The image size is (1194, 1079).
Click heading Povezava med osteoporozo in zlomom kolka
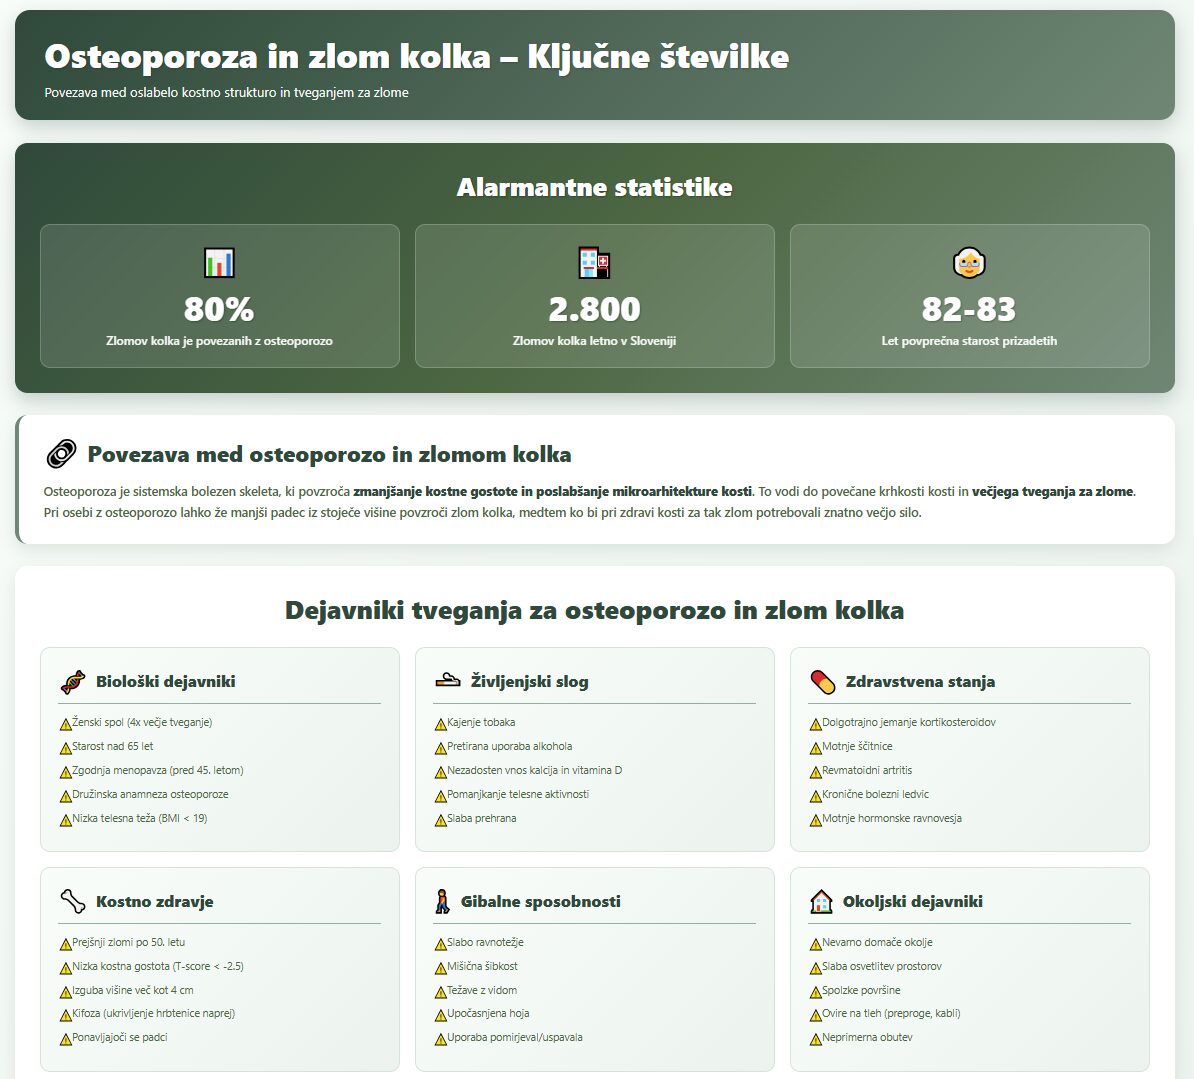(x=329, y=455)
